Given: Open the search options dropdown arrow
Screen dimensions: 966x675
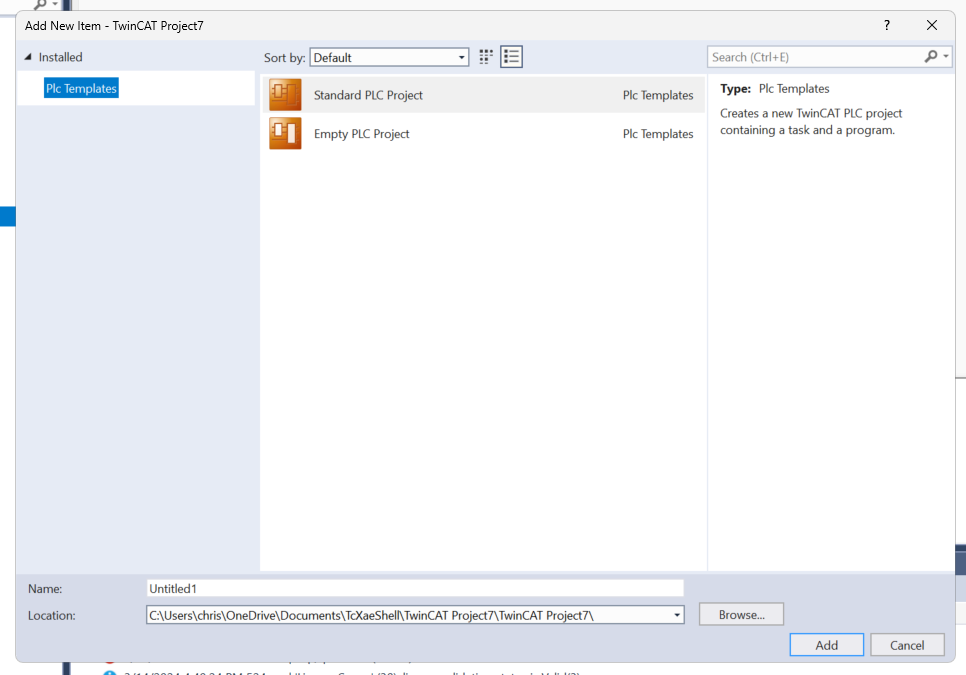Looking at the screenshot, I should click(946, 57).
